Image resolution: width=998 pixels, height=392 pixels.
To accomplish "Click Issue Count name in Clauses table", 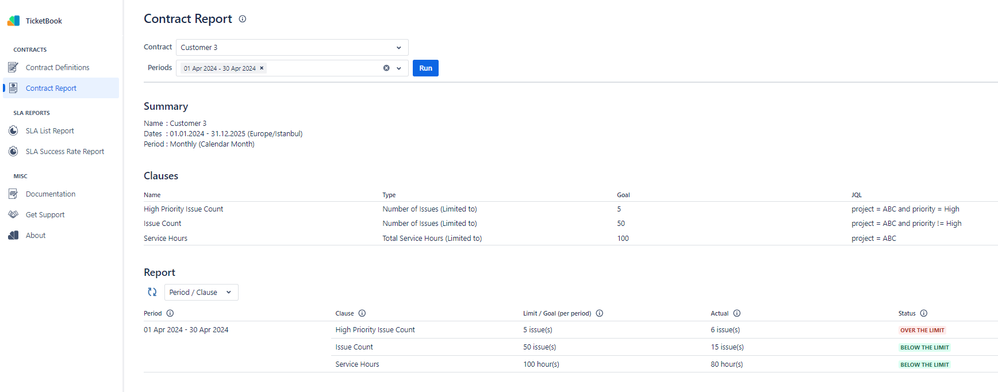I will coord(162,223).
